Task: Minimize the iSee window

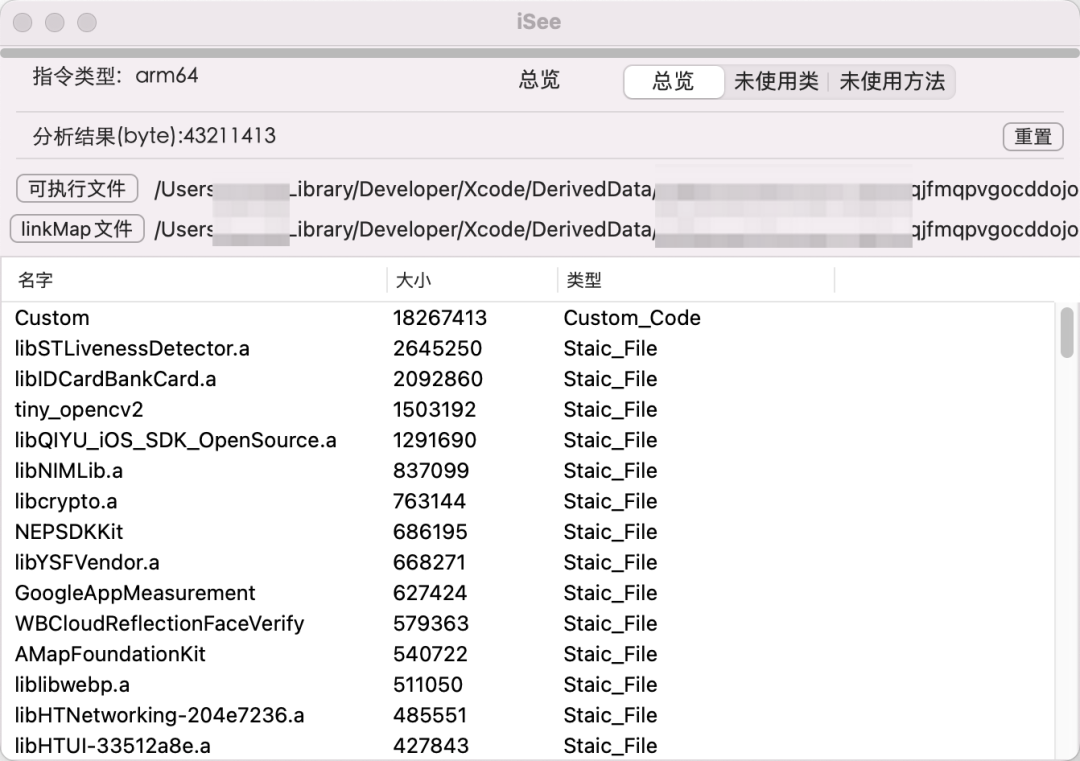Action: 54,22
